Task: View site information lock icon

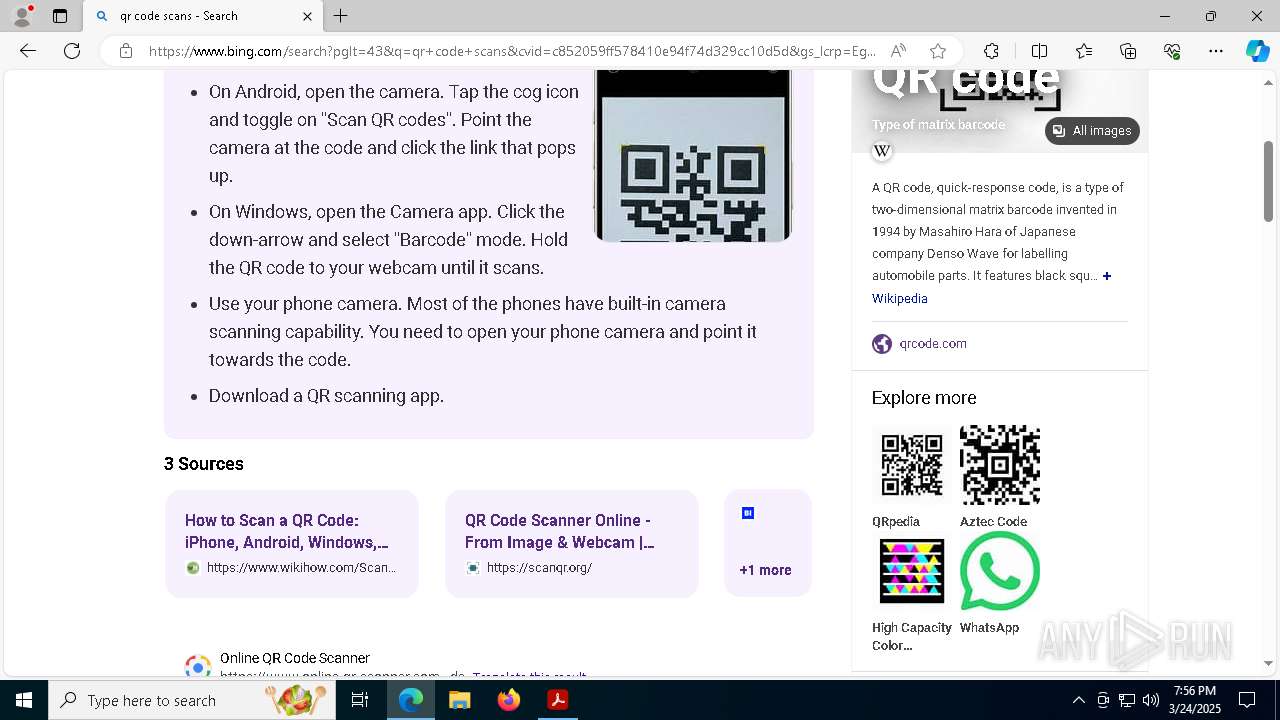Action: (126, 51)
